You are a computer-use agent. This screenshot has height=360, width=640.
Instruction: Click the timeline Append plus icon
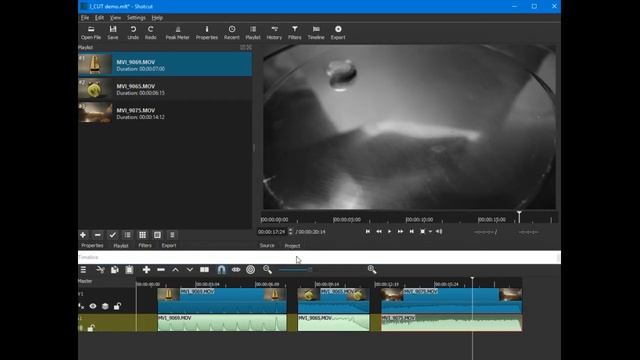146,270
